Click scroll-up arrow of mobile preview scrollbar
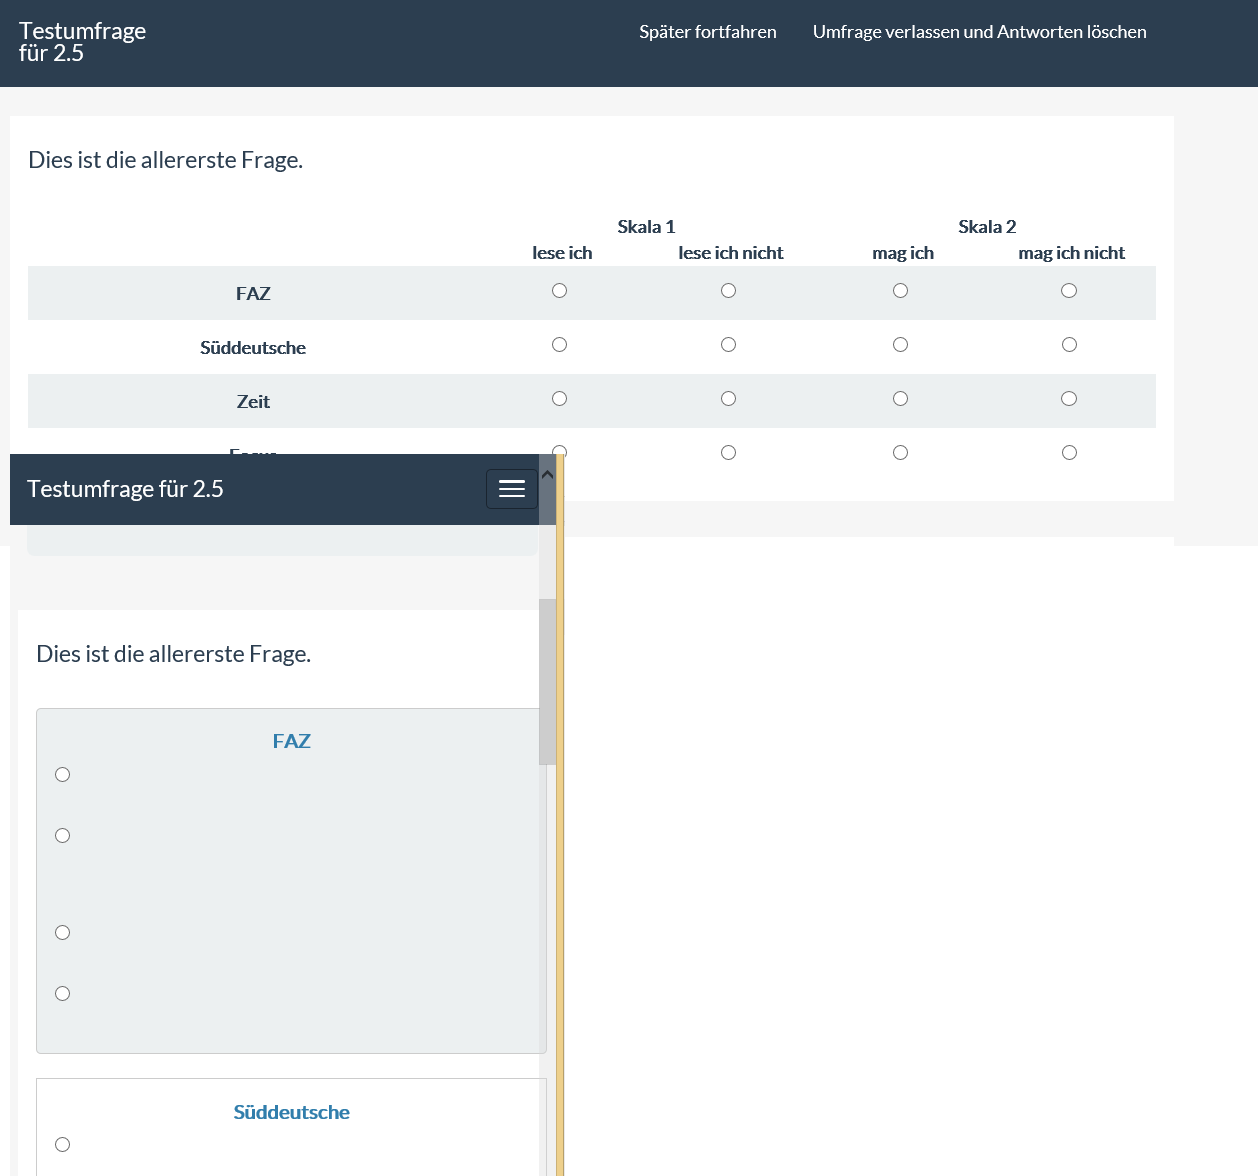Screen dimensions: 1258x1176 (x=547, y=474)
